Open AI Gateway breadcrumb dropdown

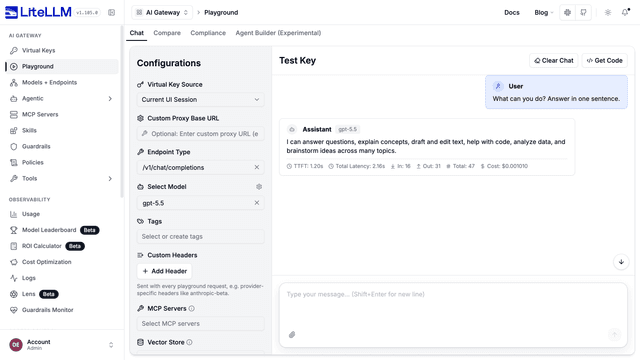click(162, 13)
